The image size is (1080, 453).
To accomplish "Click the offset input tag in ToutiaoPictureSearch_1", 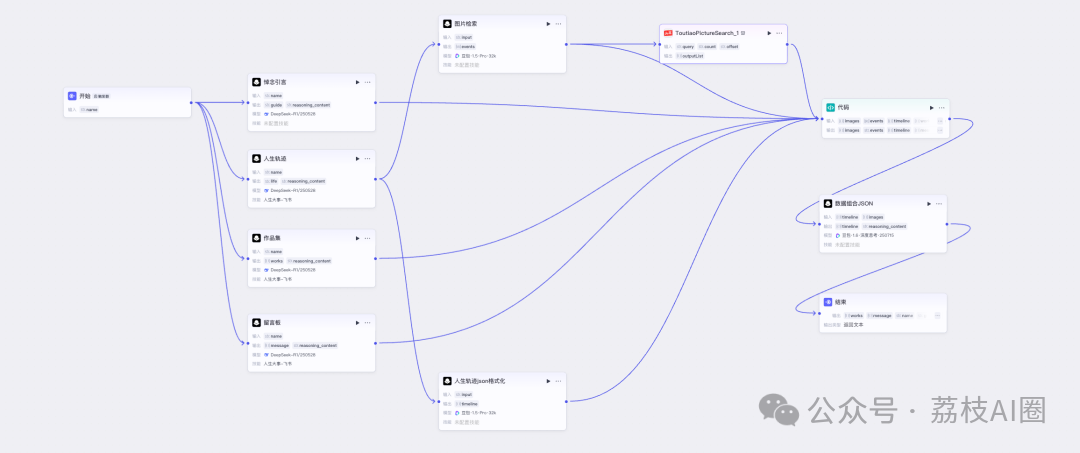I will (x=729, y=46).
